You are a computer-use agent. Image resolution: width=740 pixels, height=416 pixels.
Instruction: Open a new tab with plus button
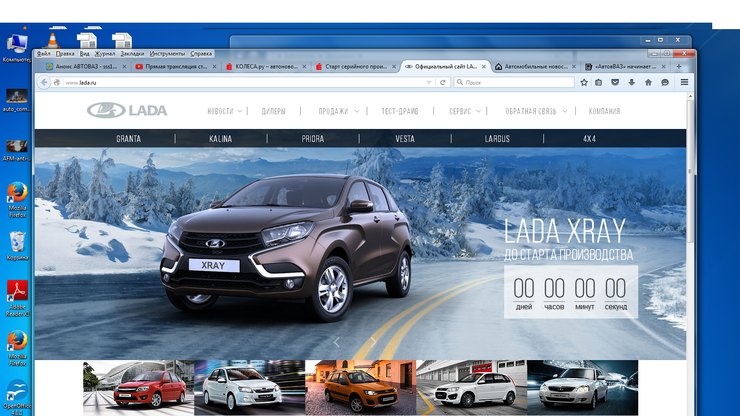point(679,67)
